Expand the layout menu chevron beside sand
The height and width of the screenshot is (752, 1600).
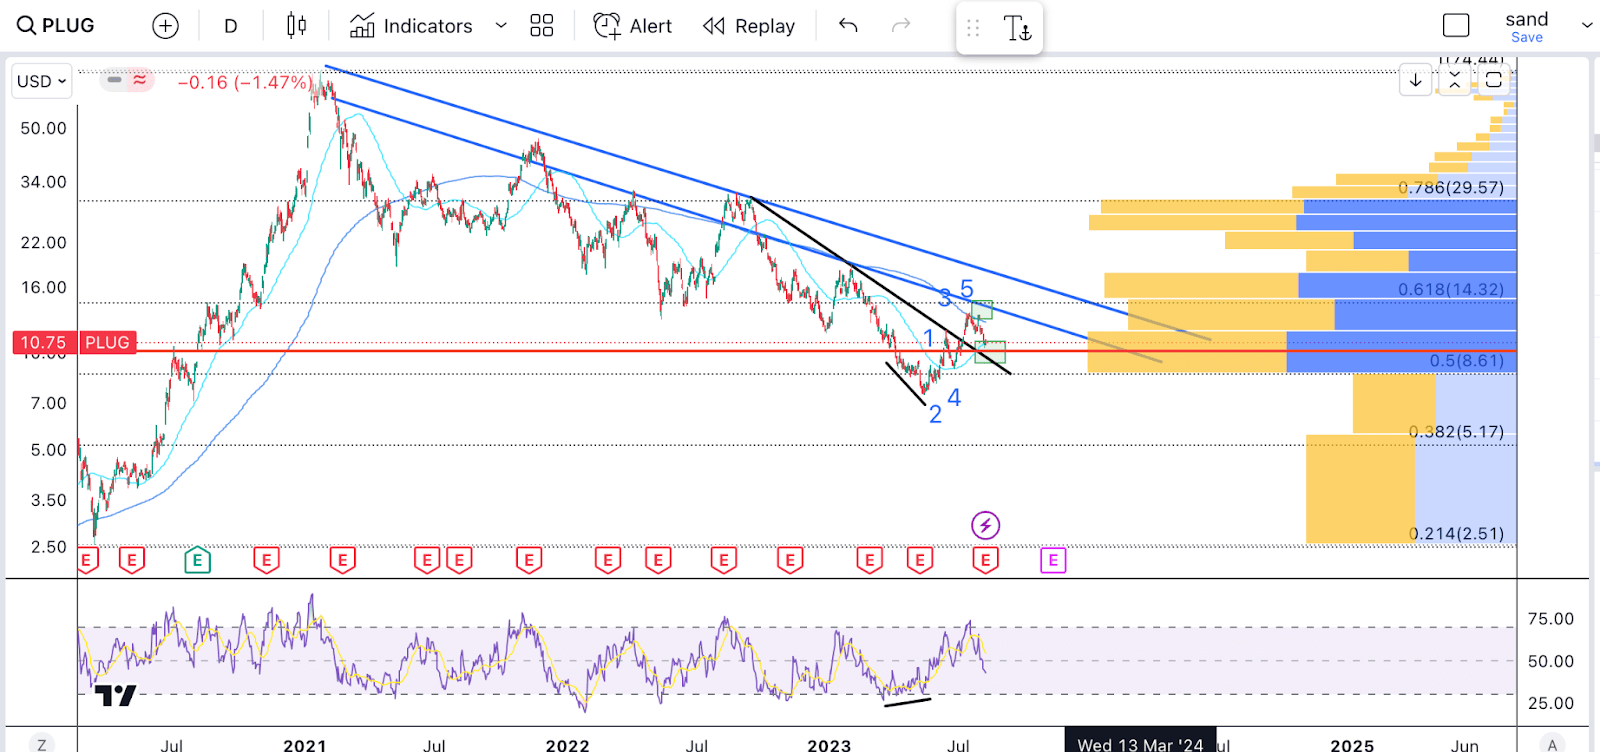[x=1587, y=25]
